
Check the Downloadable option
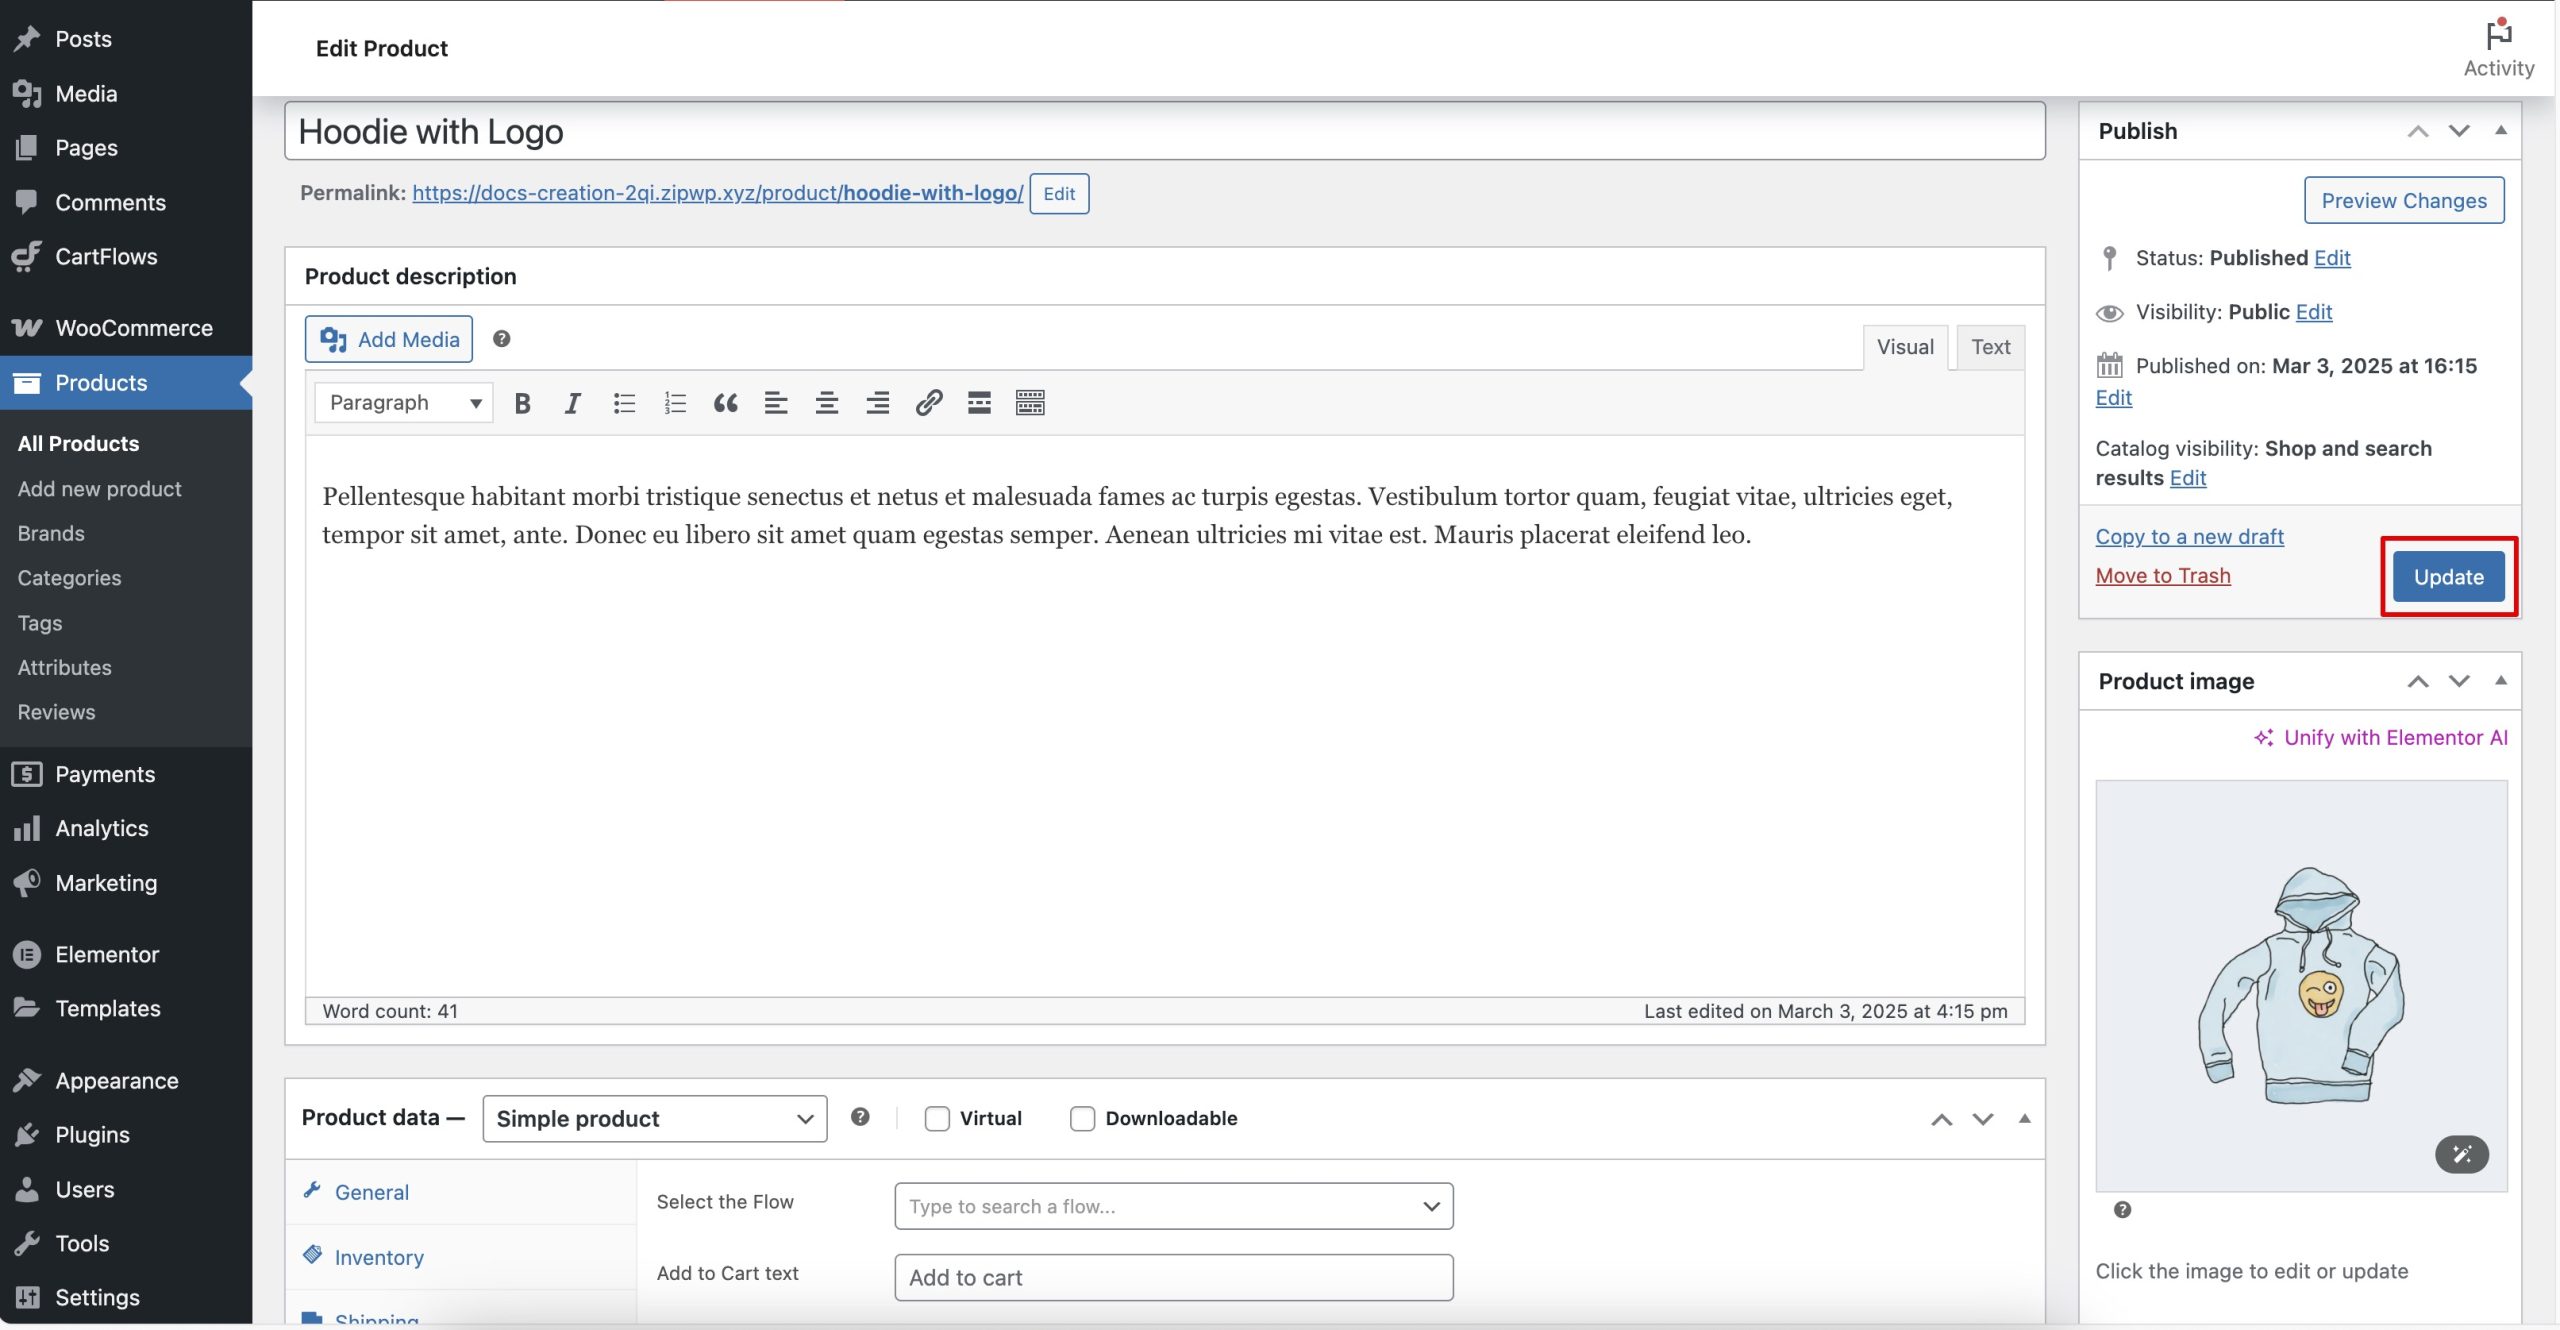1082,1118
